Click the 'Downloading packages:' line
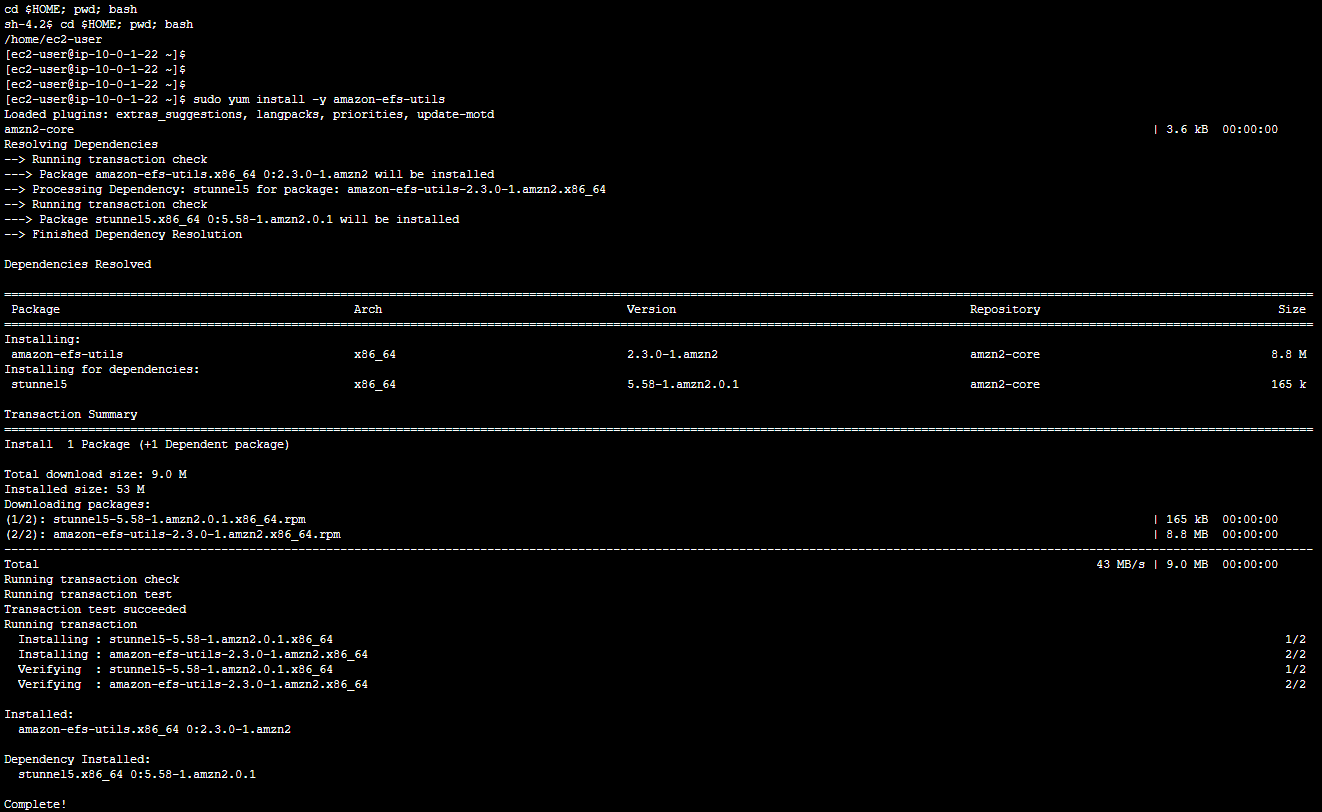This screenshot has height=812, width=1322. click(x=78, y=504)
